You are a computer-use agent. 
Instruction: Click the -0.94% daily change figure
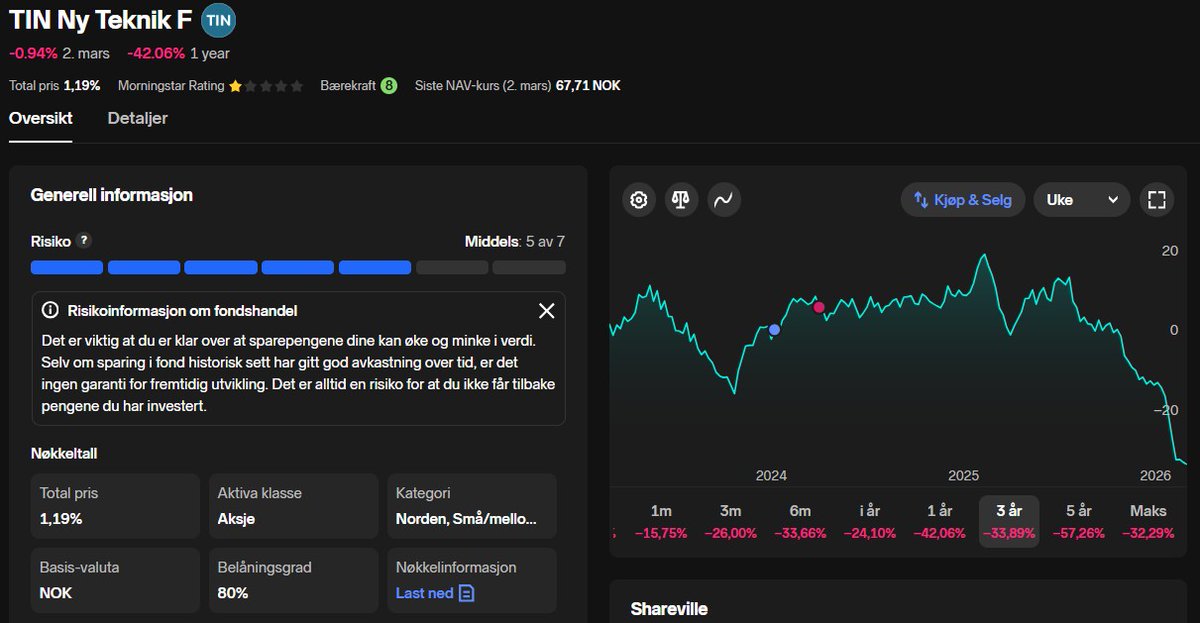pos(33,53)
